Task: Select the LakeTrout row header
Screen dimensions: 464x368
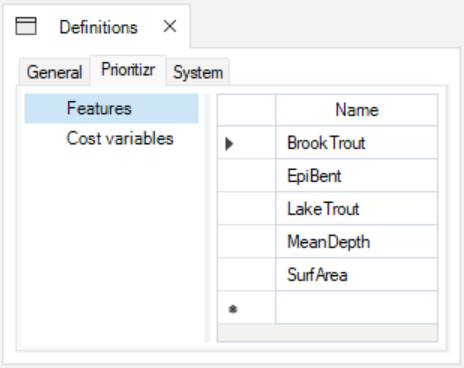Action: click(246, 209)
